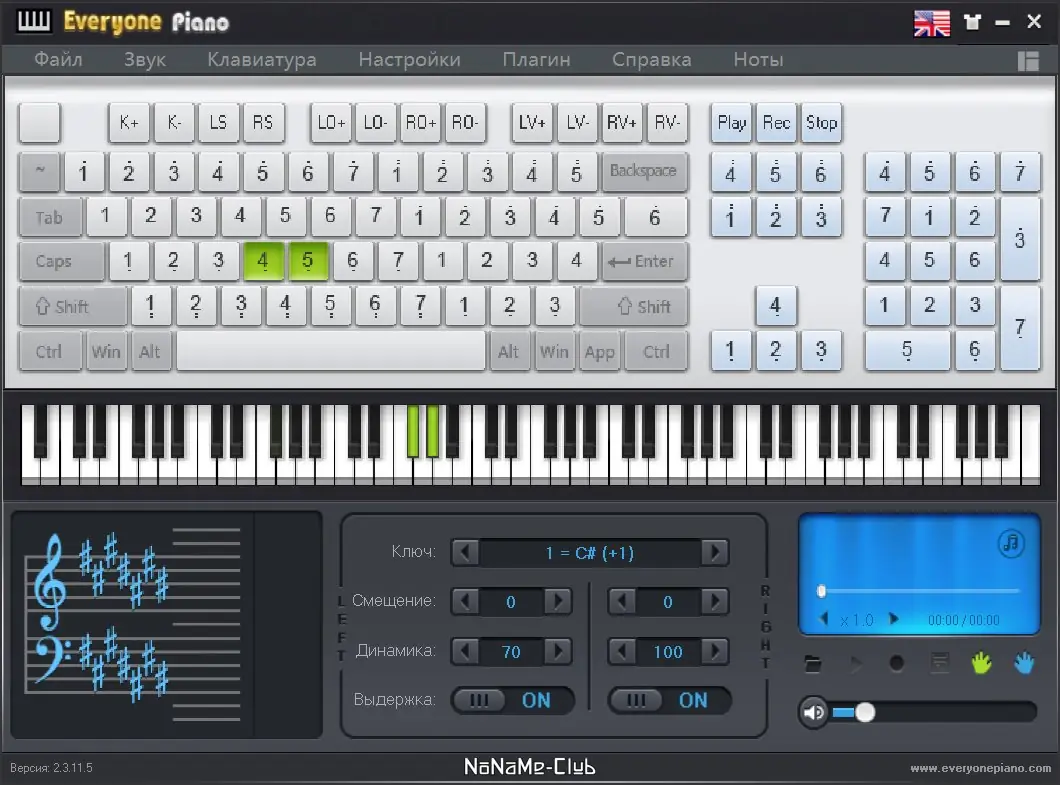Toggle the green left-hand icon
Image resolution: width=1060 pixels, height=785 pixels.
point(982,663)
